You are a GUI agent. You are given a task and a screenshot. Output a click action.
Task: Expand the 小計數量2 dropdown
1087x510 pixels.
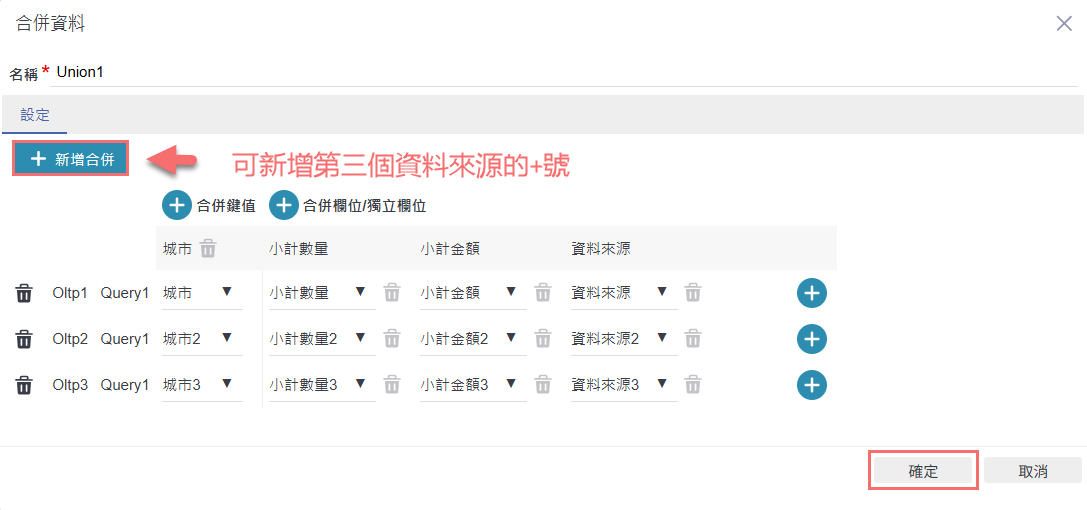click(322, 339)
